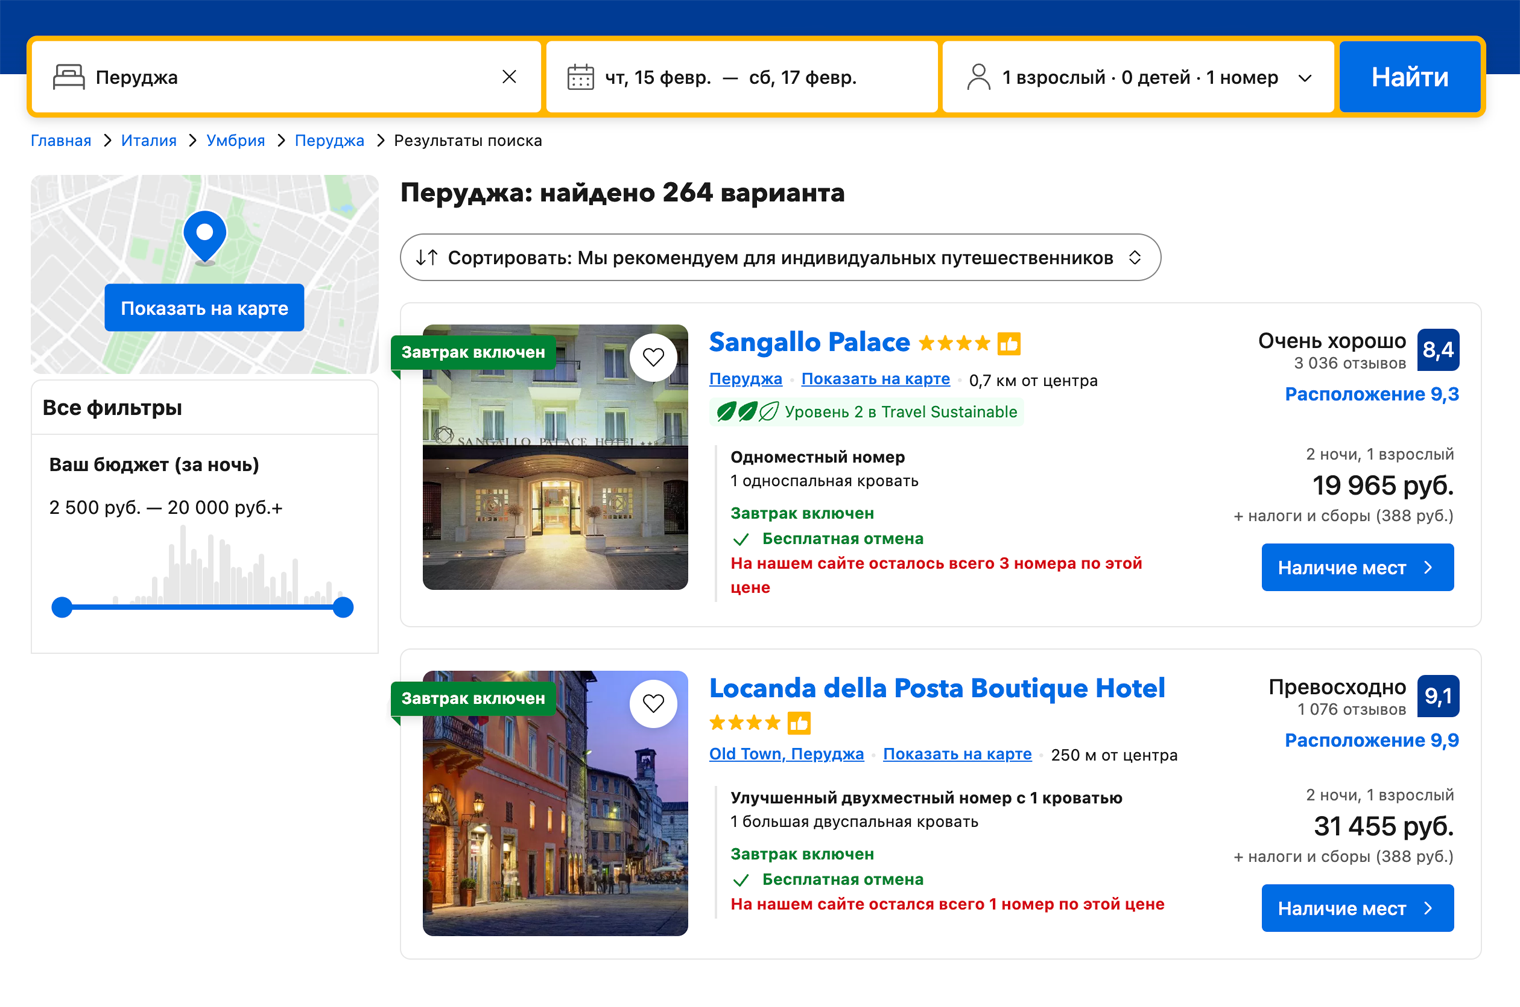Click the 3 036 отзывов text
The height and width of the screenshot is (1007, 1520).
click(1350, 363)
